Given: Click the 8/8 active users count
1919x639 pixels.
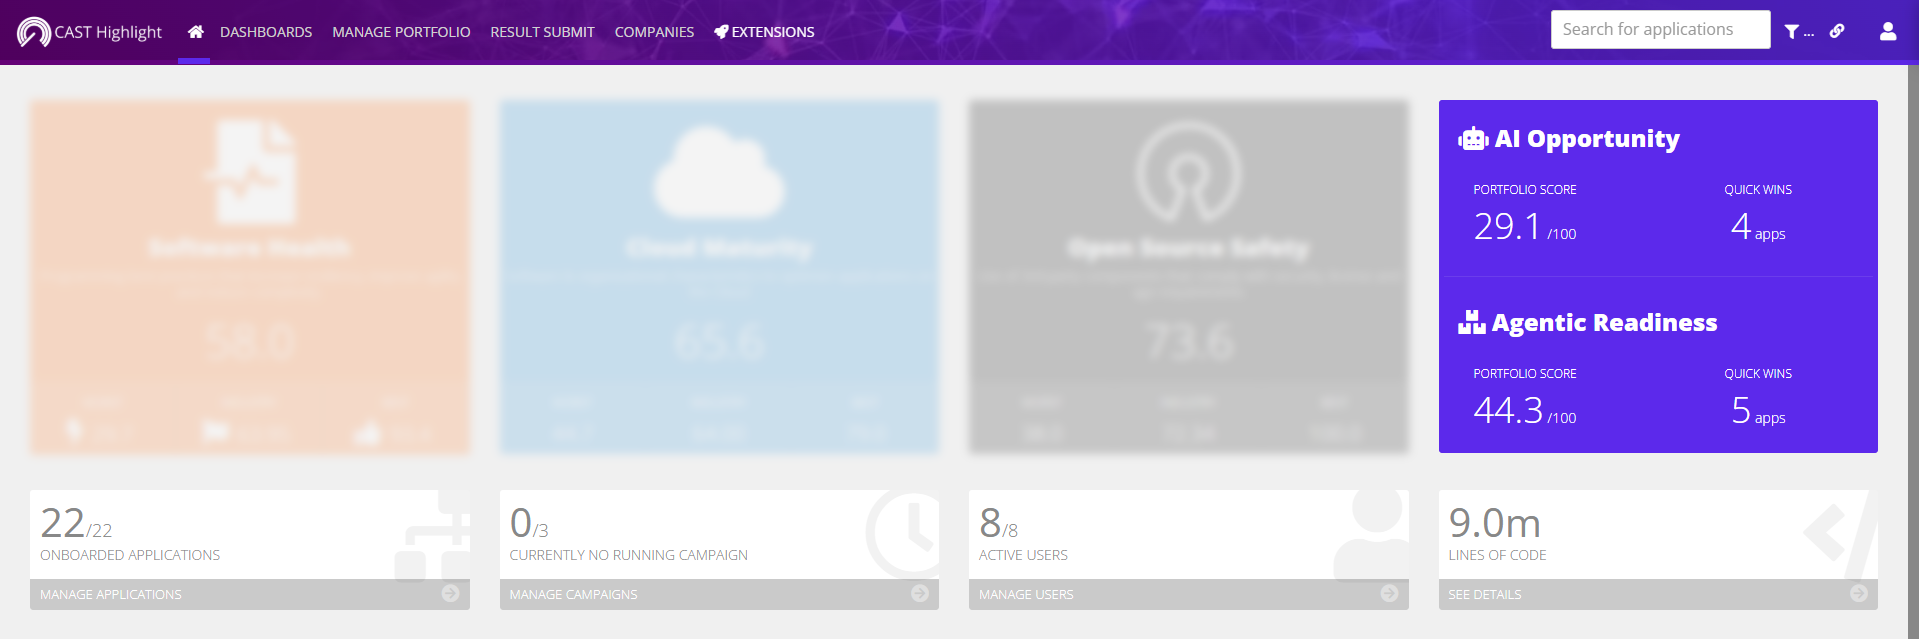Looking at the screenshot, I should click(x=998, y=523).
